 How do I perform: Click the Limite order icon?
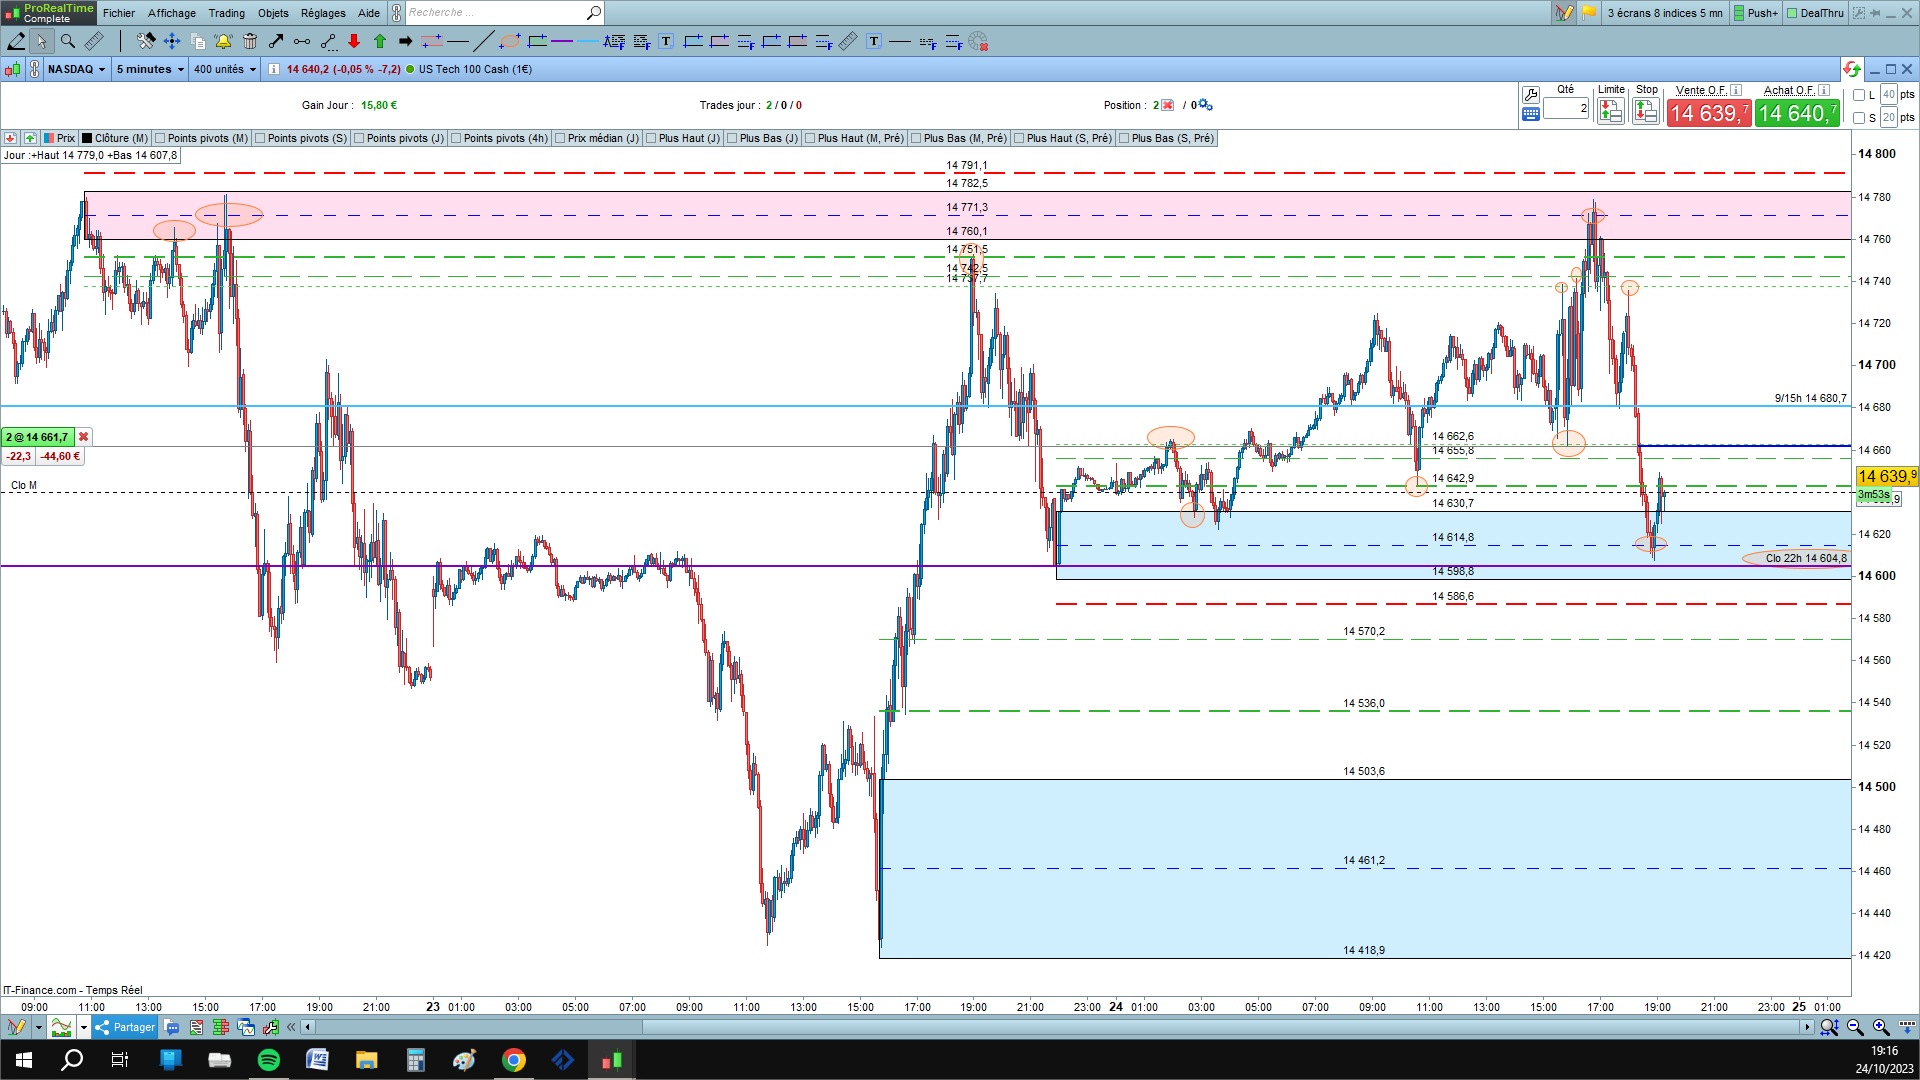pos(1610,111)
